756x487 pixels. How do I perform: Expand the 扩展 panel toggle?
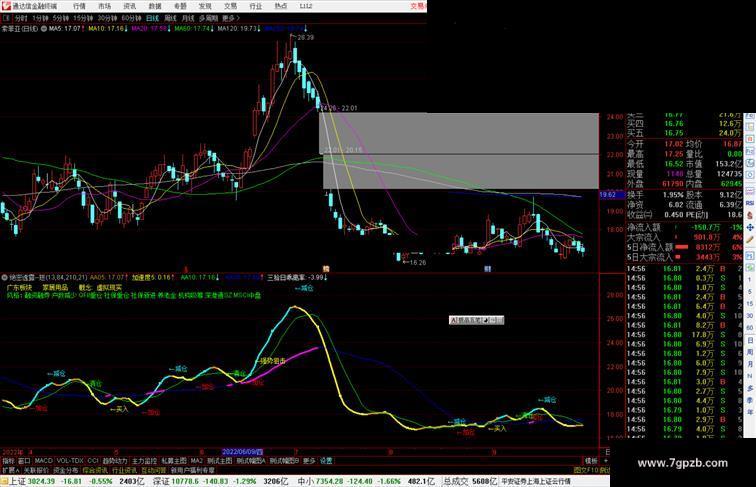click(x=10, y=470)
